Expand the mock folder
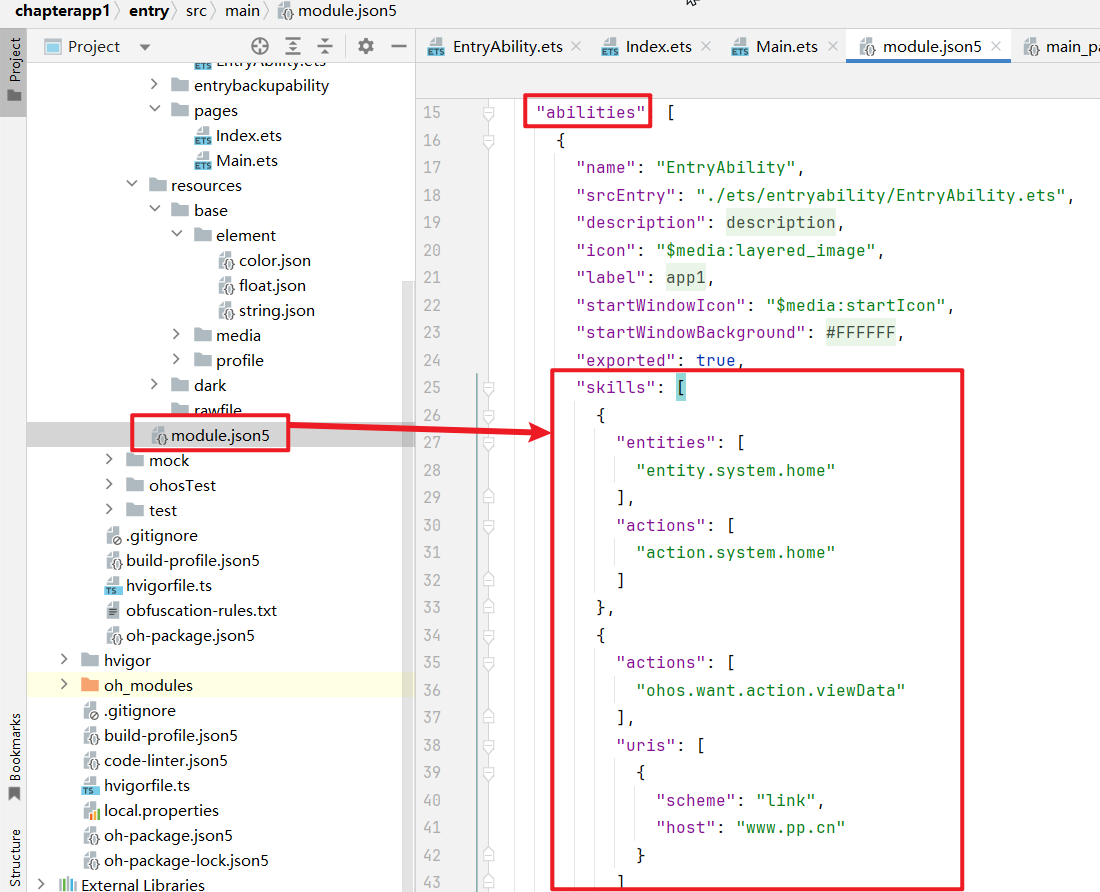Screen dimensions: 1100x892 pos(109,459)
